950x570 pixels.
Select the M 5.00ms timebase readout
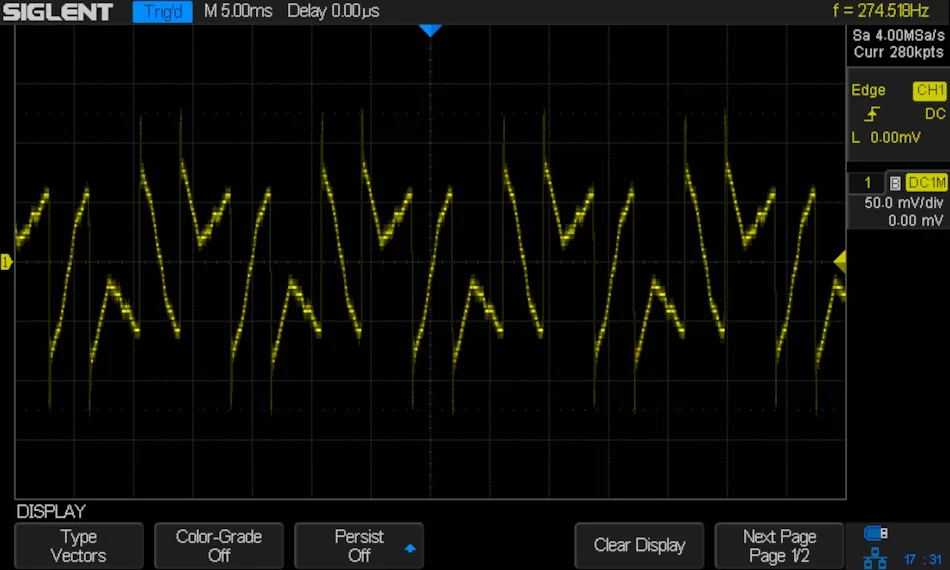[238, 11]
